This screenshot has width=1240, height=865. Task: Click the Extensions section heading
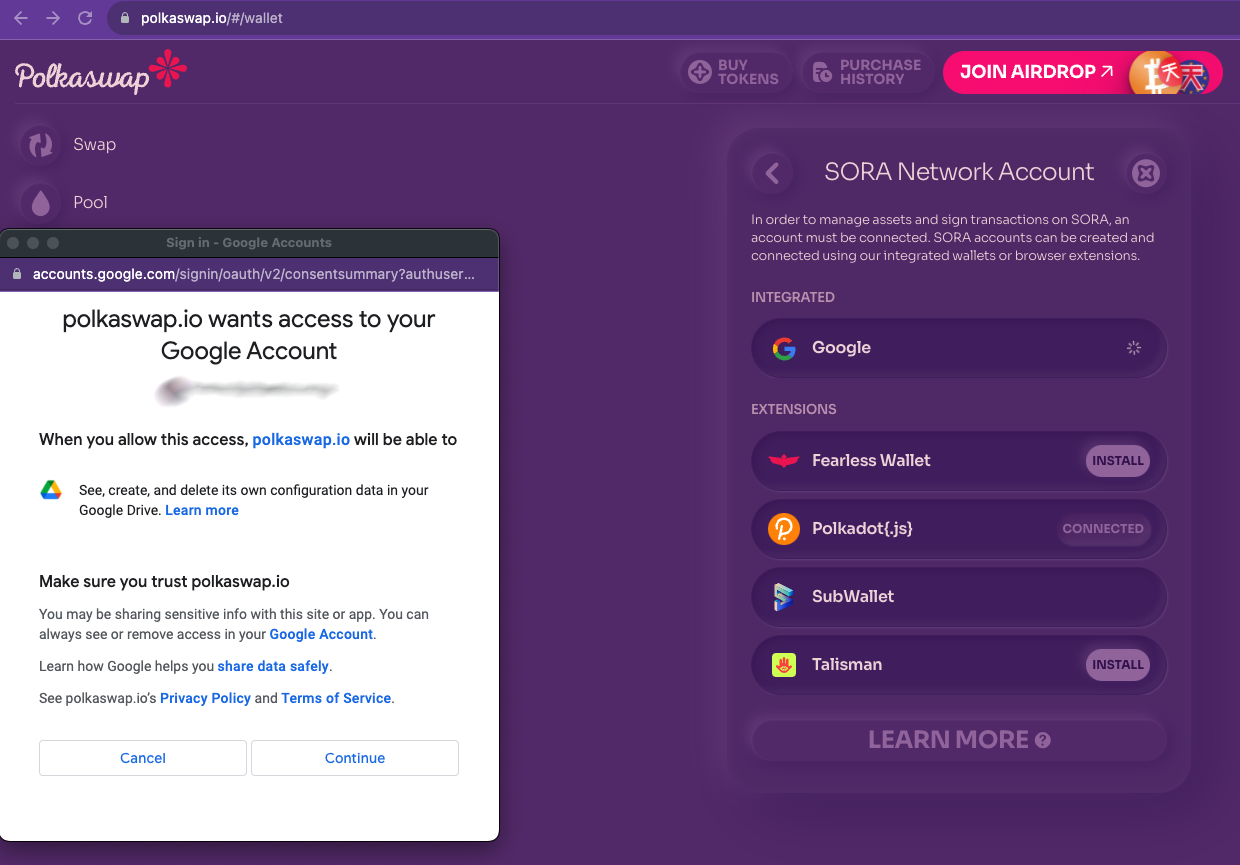[794, 409]
